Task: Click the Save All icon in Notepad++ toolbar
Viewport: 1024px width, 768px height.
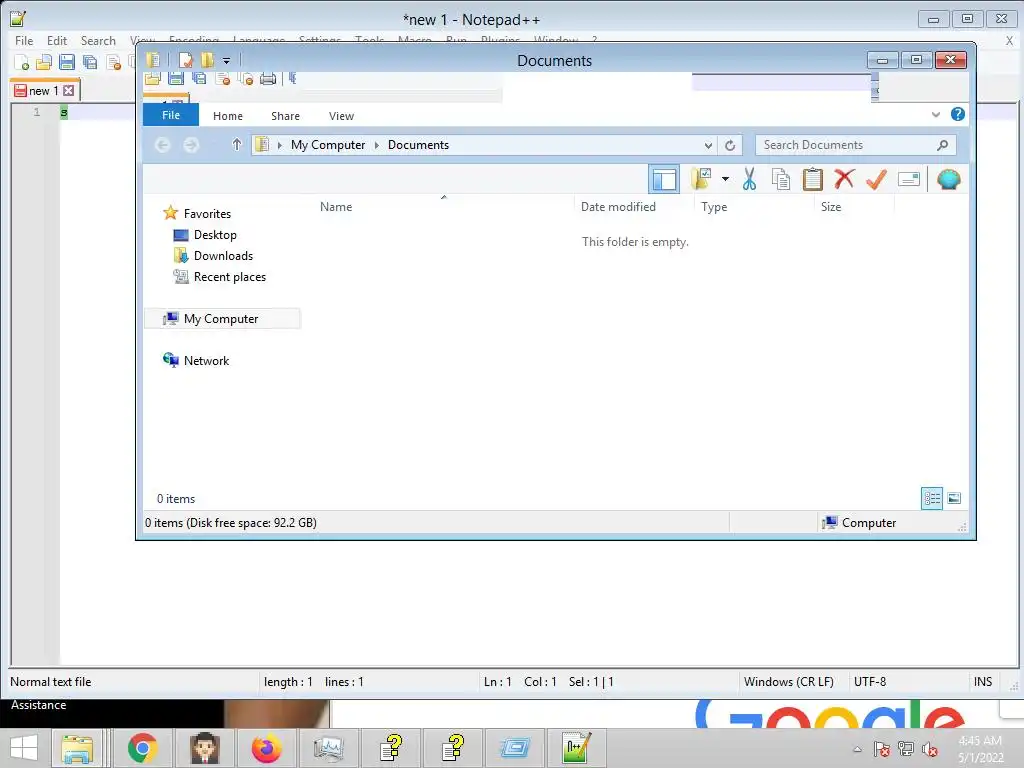Action: click(x=89, y=62)
